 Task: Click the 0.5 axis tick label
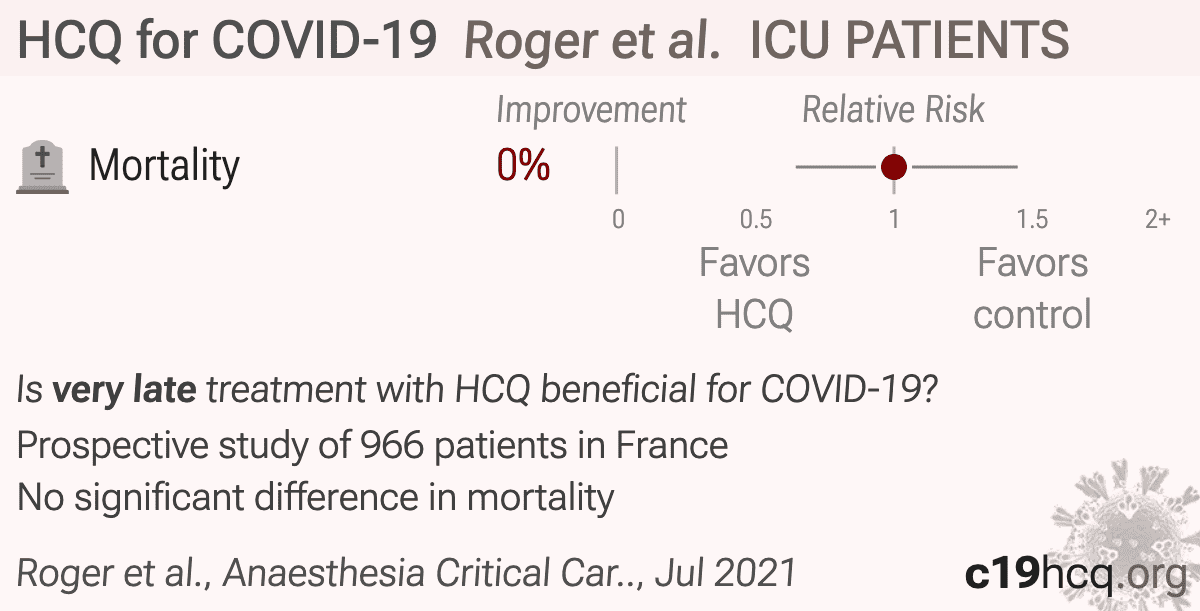pyautogui.click(x=756, y=219)
